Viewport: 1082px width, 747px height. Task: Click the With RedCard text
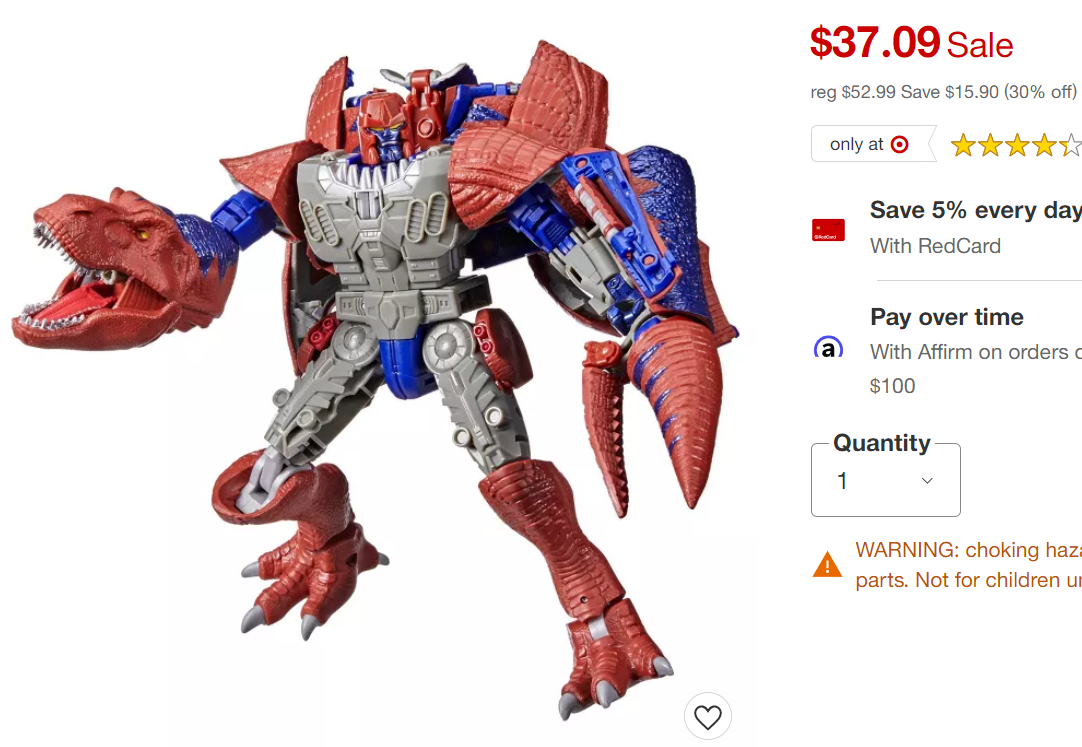[x=935, y=246]
